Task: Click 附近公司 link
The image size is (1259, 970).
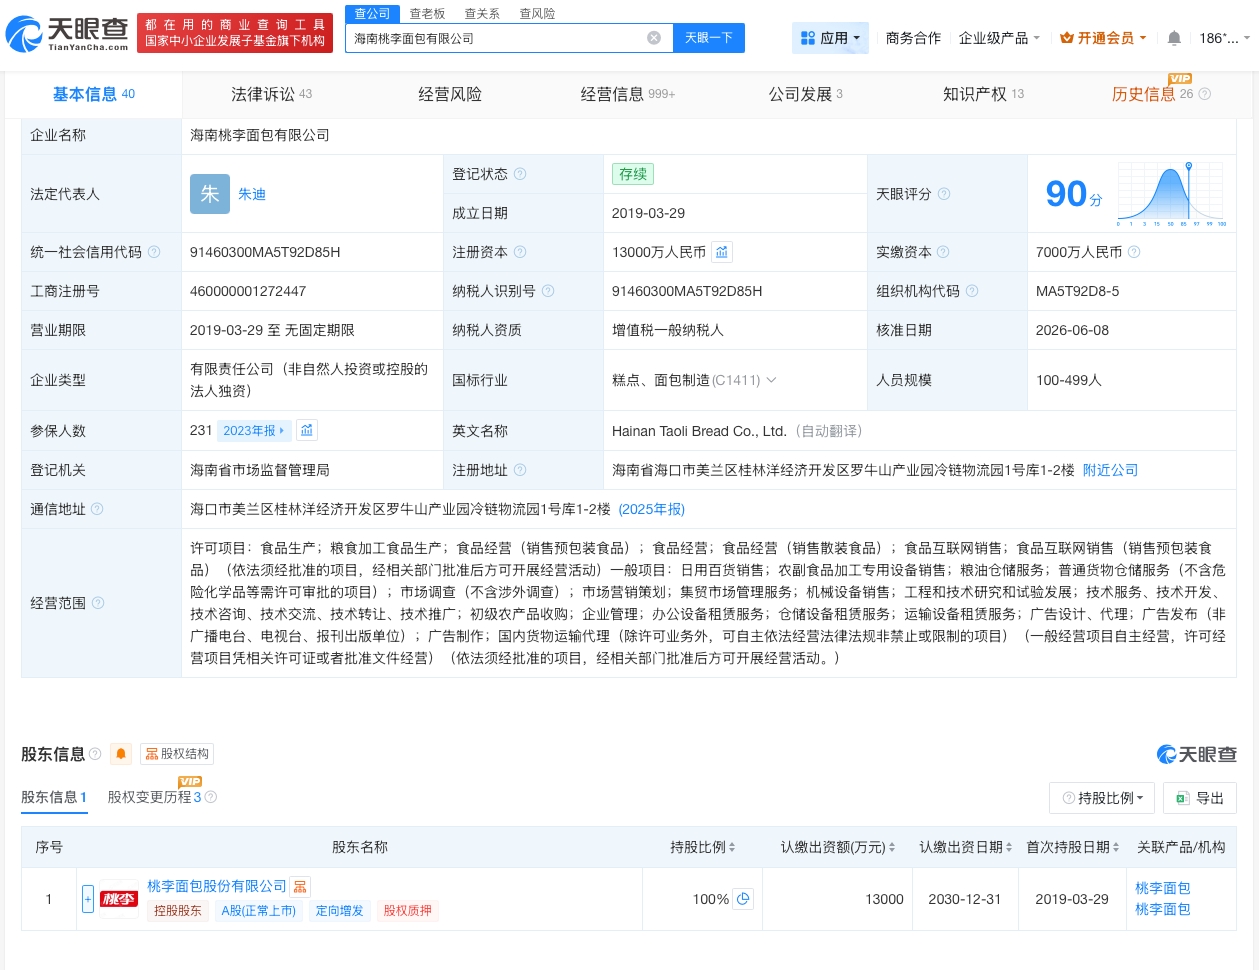Action: point(1110,470)
